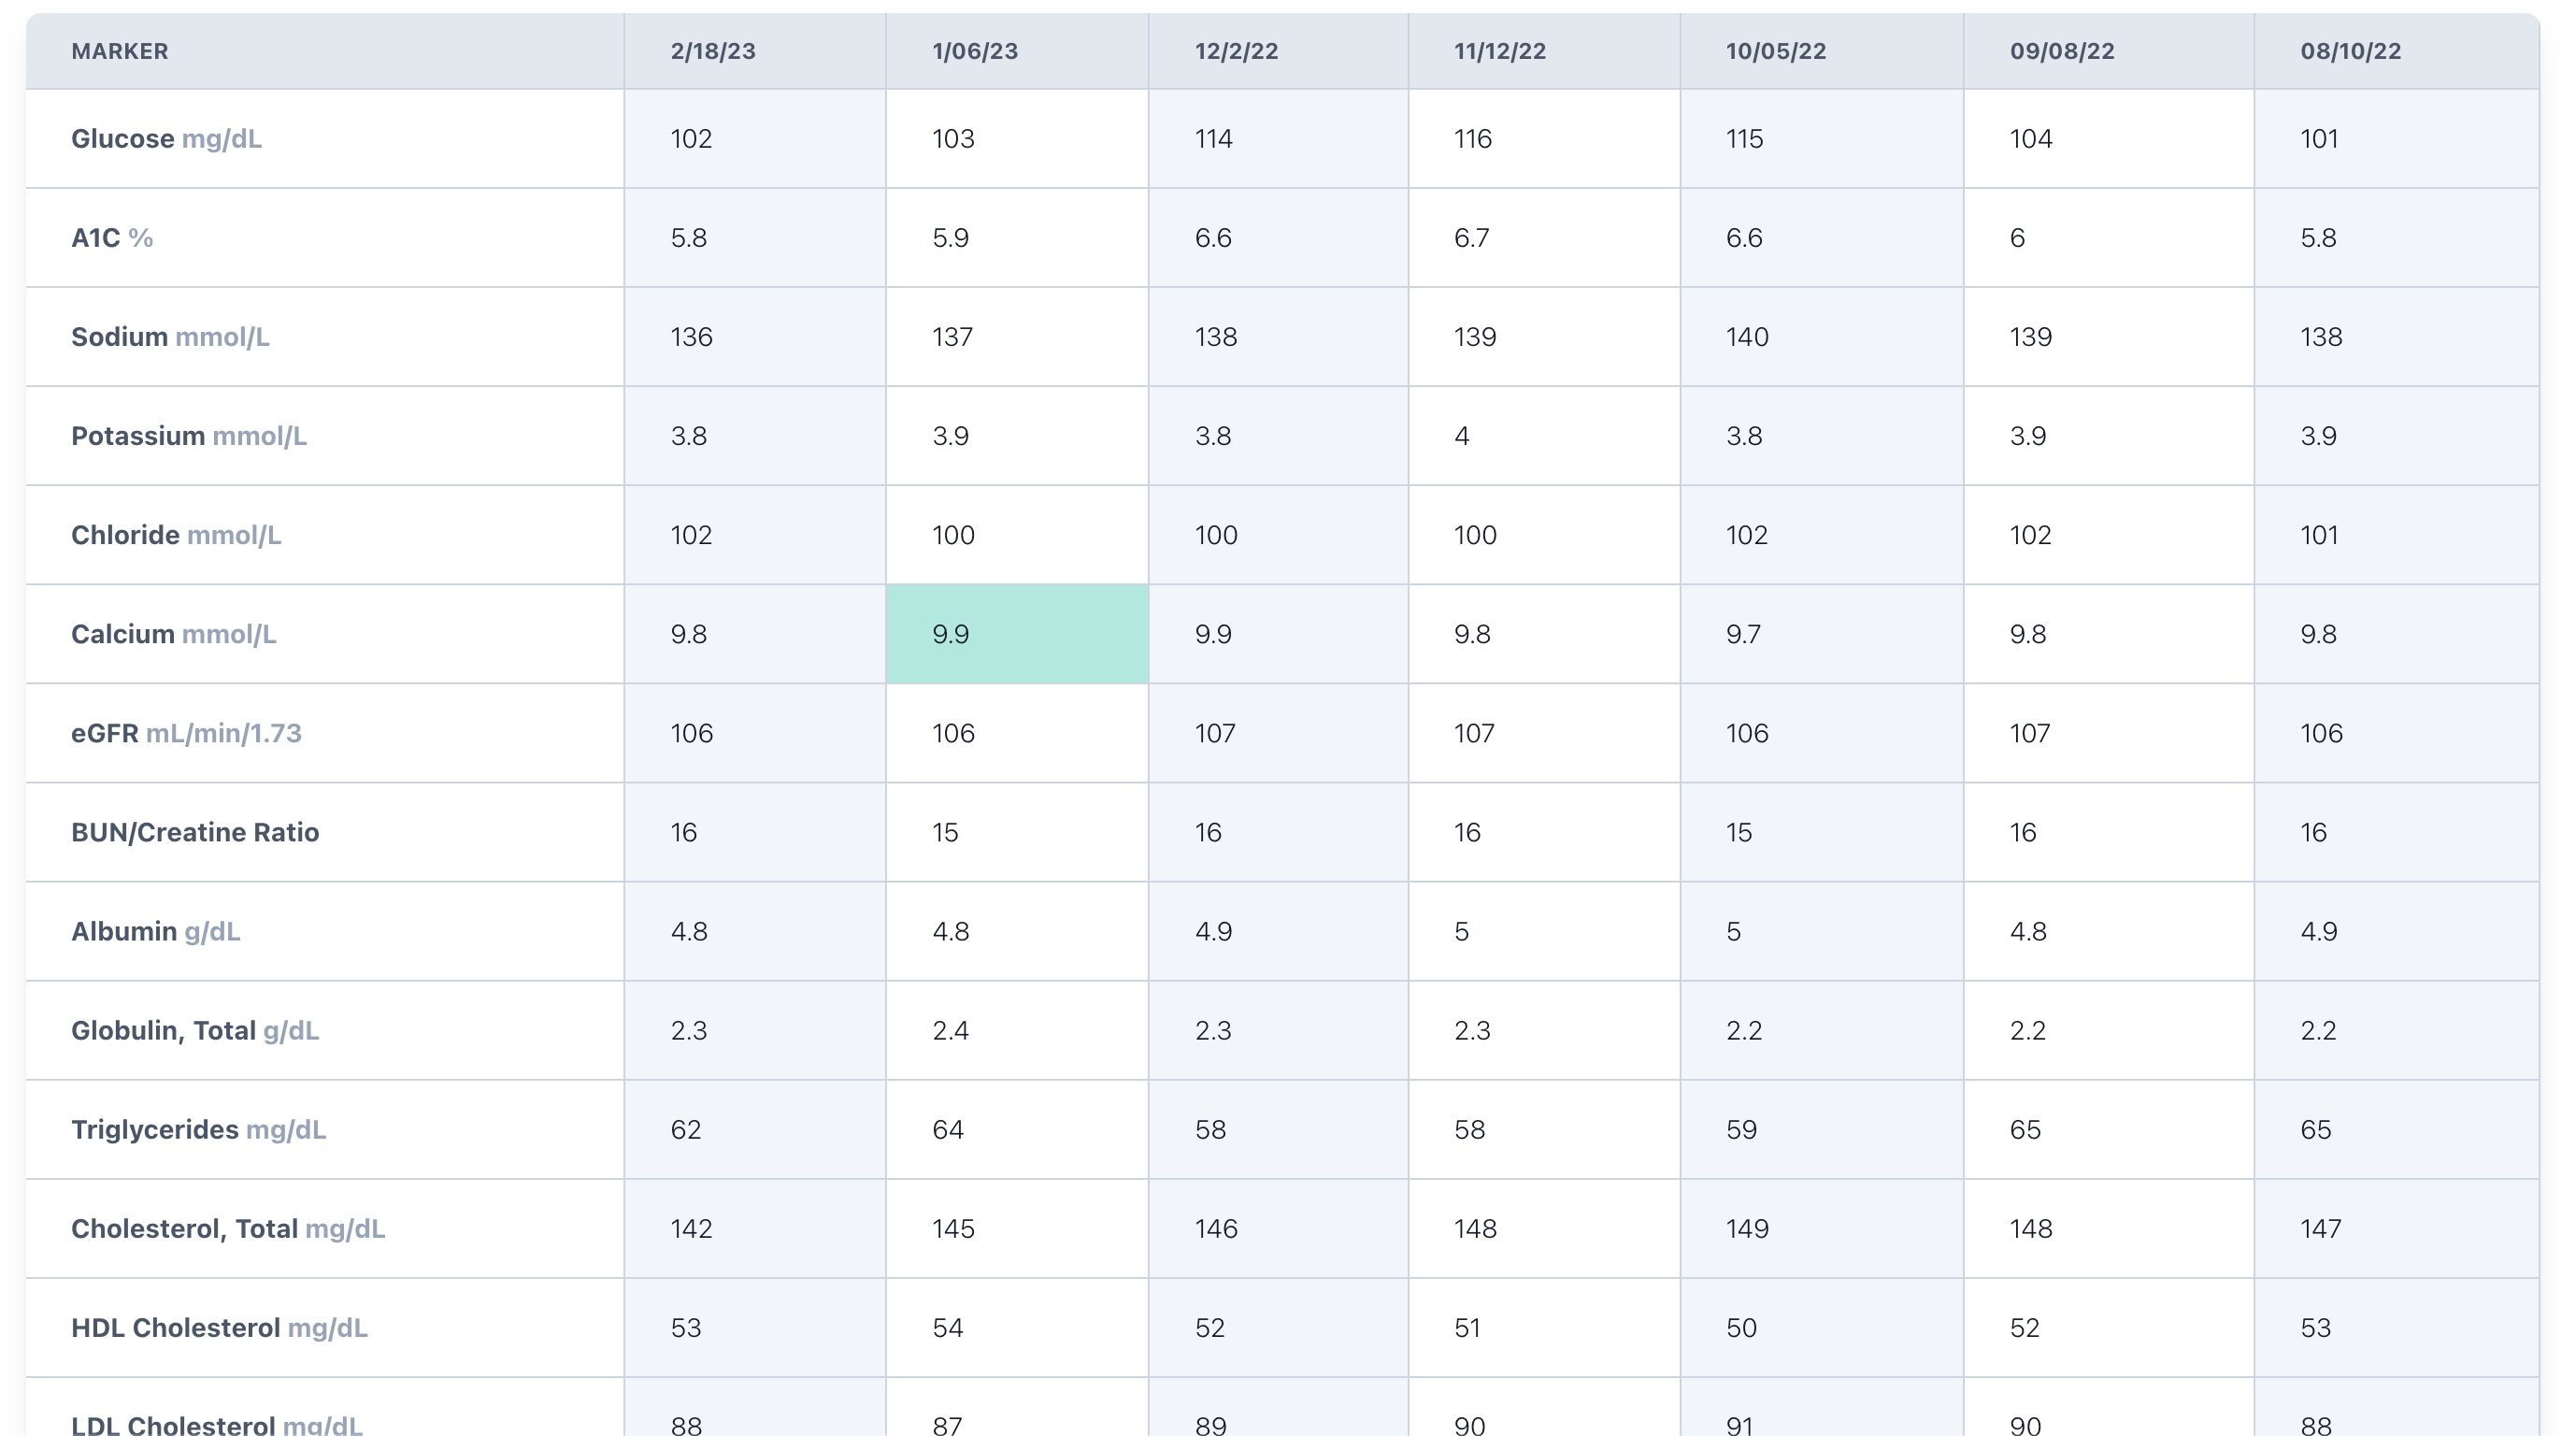
Task: Select the Glucose 116 value cell
Action: point(1472,139)
